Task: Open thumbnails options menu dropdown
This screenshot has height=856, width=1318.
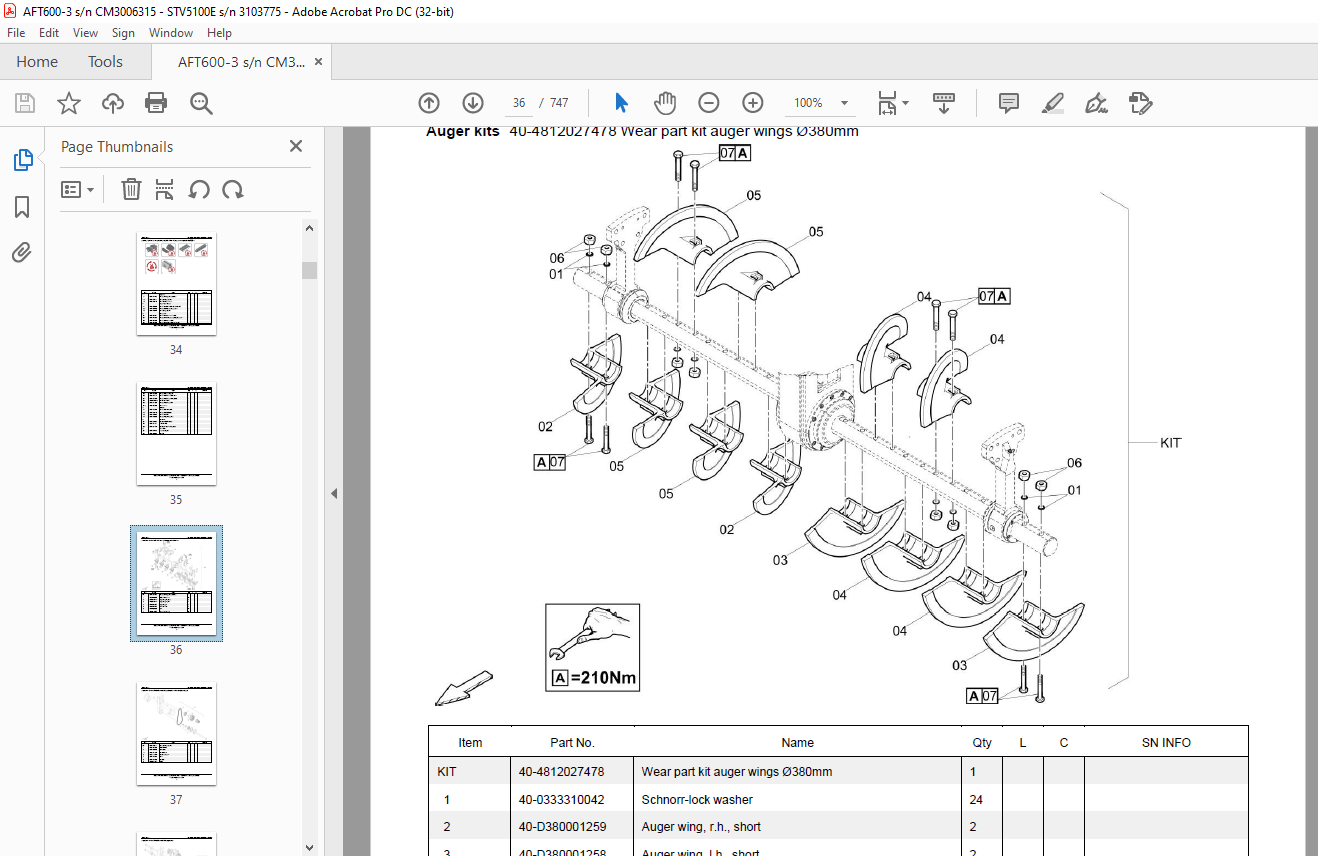Action: 77,189
